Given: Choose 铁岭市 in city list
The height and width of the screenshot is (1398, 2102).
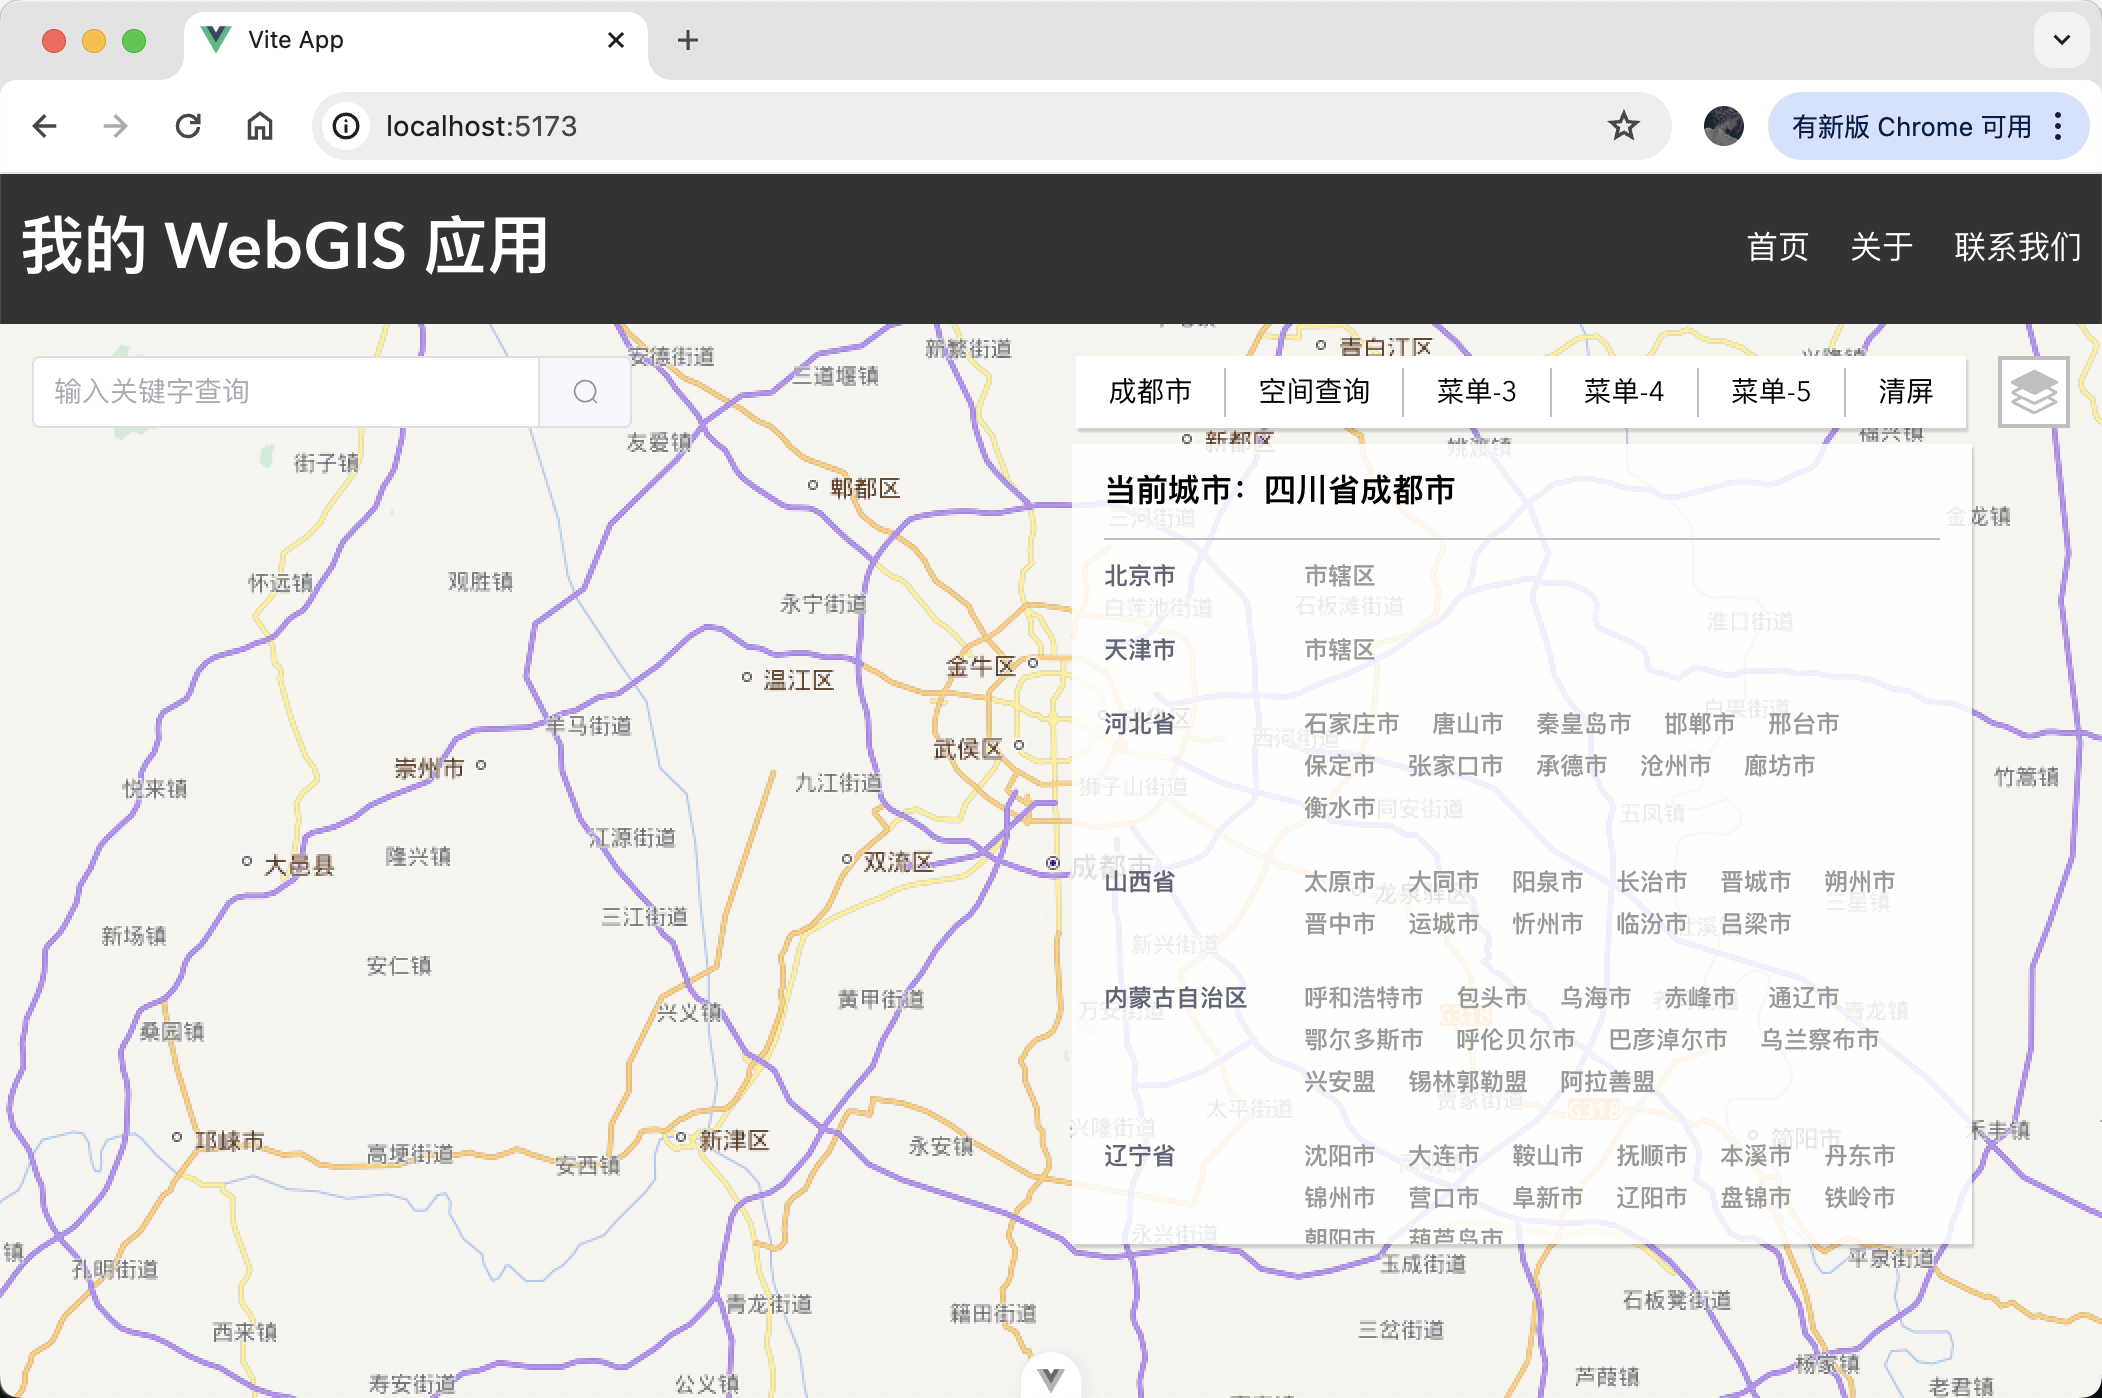Looking at the screenshot, I should [x=1859, y=1198].
